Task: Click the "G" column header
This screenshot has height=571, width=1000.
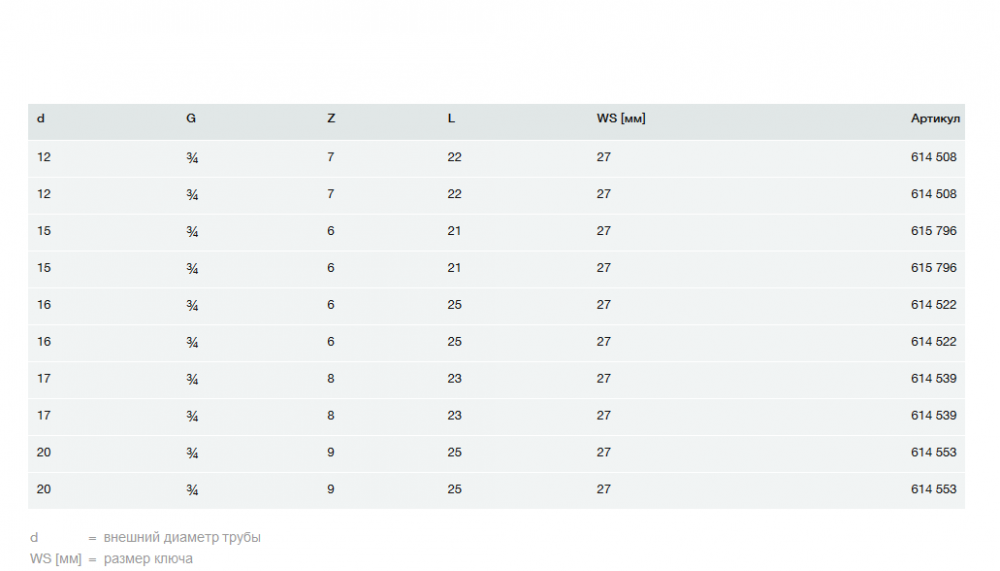Action: tap(191, 119)
